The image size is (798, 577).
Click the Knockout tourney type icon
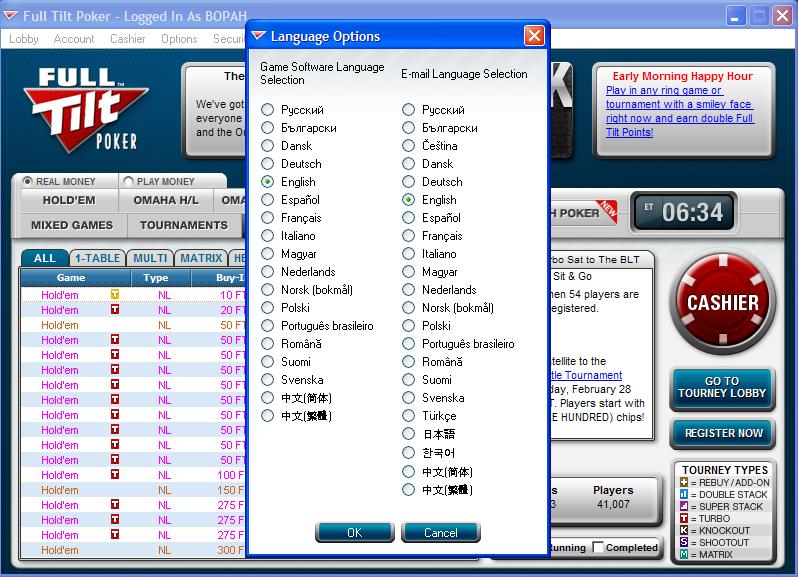tap(684, 530)
